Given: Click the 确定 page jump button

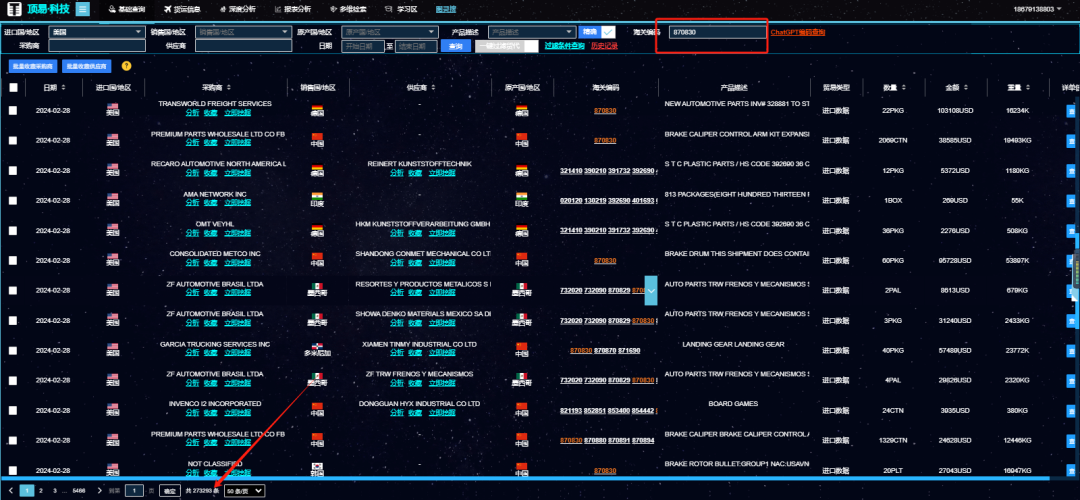Looking at the screenshot, I should pyautogui.click(x=169, y=490).
